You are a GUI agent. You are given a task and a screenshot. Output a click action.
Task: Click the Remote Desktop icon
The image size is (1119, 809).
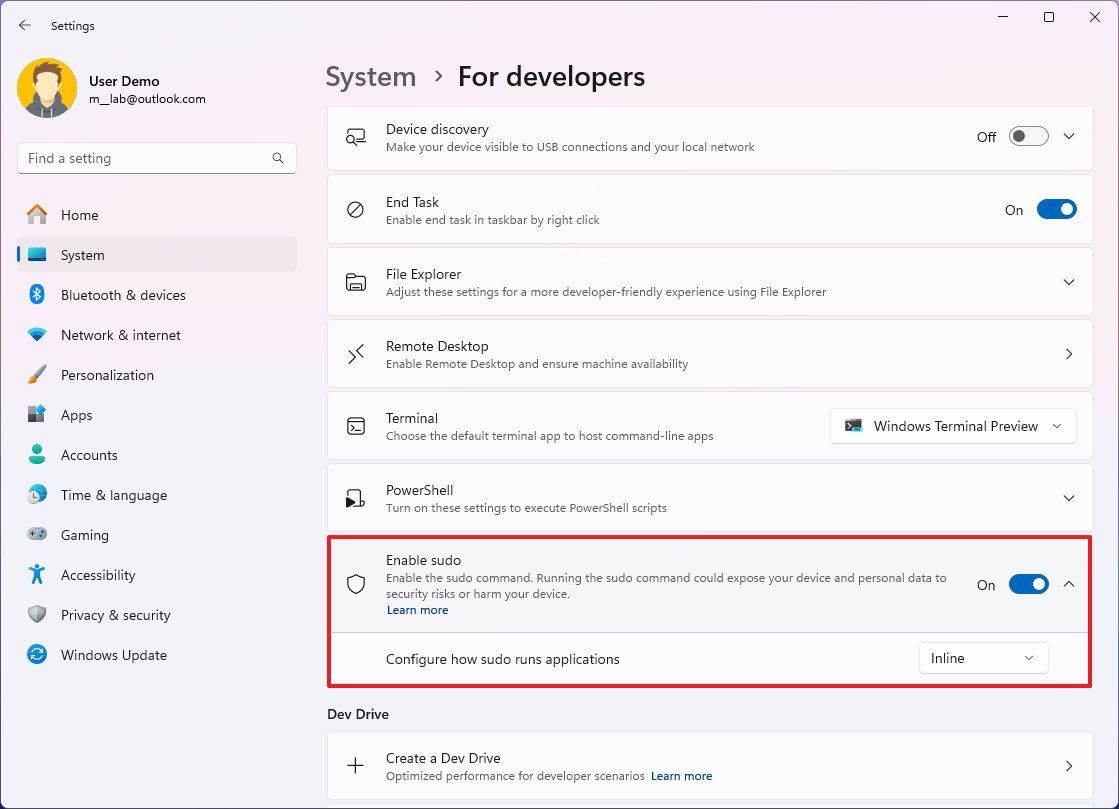356,353
